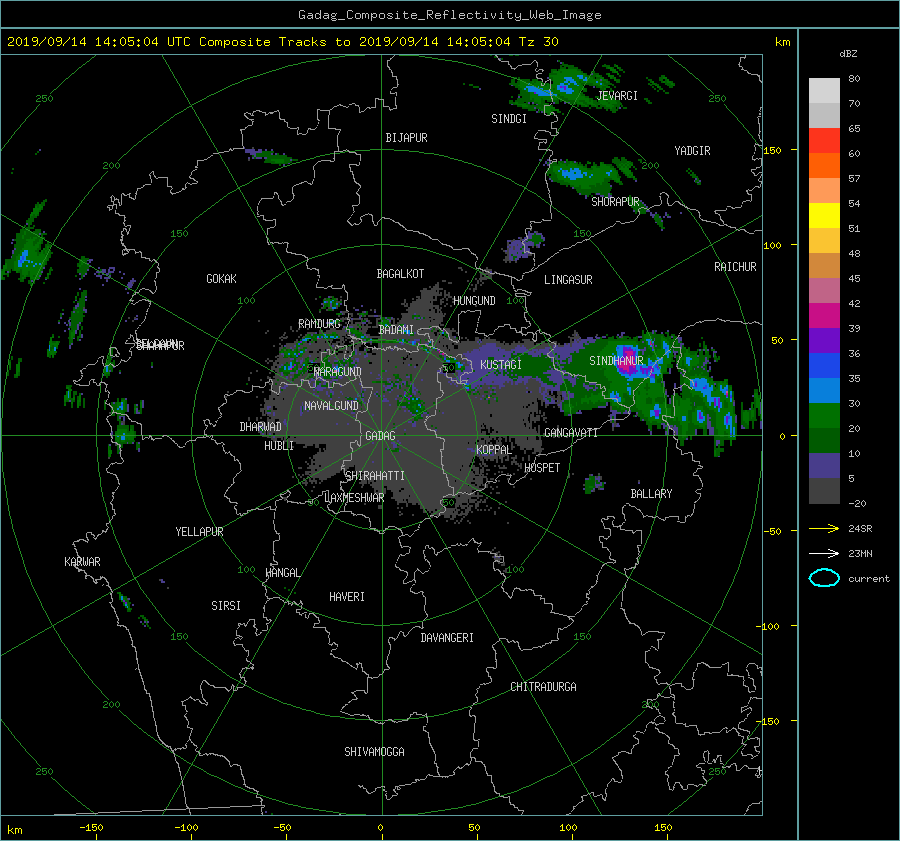Click the LAXMESHWAR label
Viewport: 900px width, 841px height.
click(354, 498)
